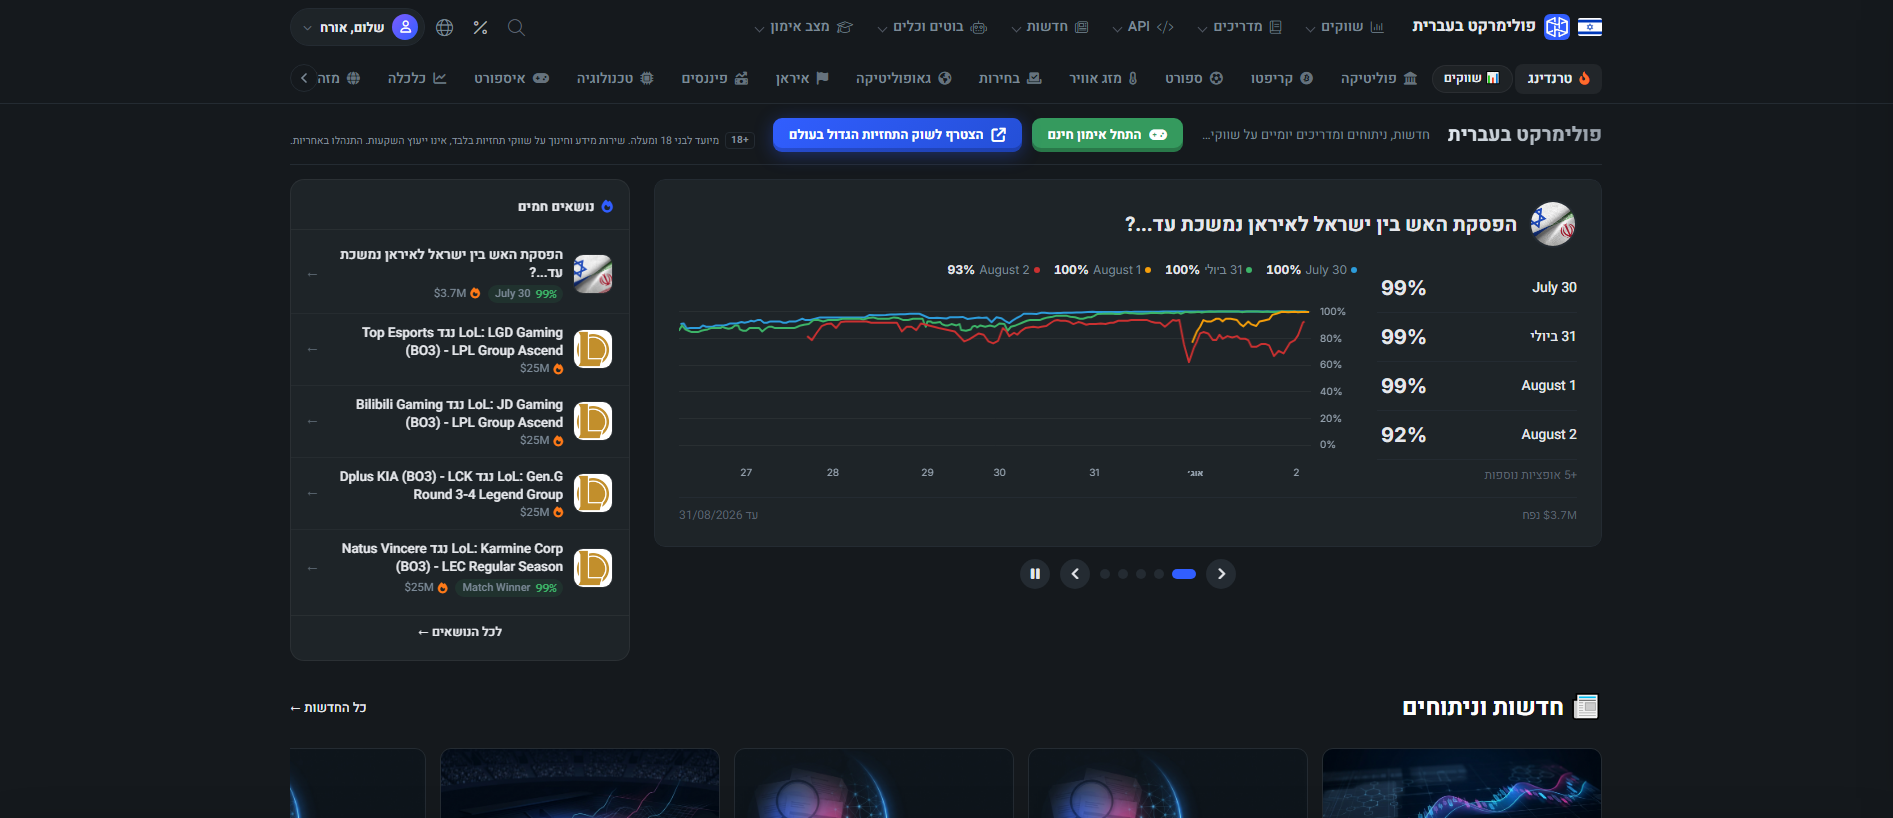Toggle the 'July 30' series in chart legend
Viewport: 1893px width, 818px height.
click(x=1312, y=270)
